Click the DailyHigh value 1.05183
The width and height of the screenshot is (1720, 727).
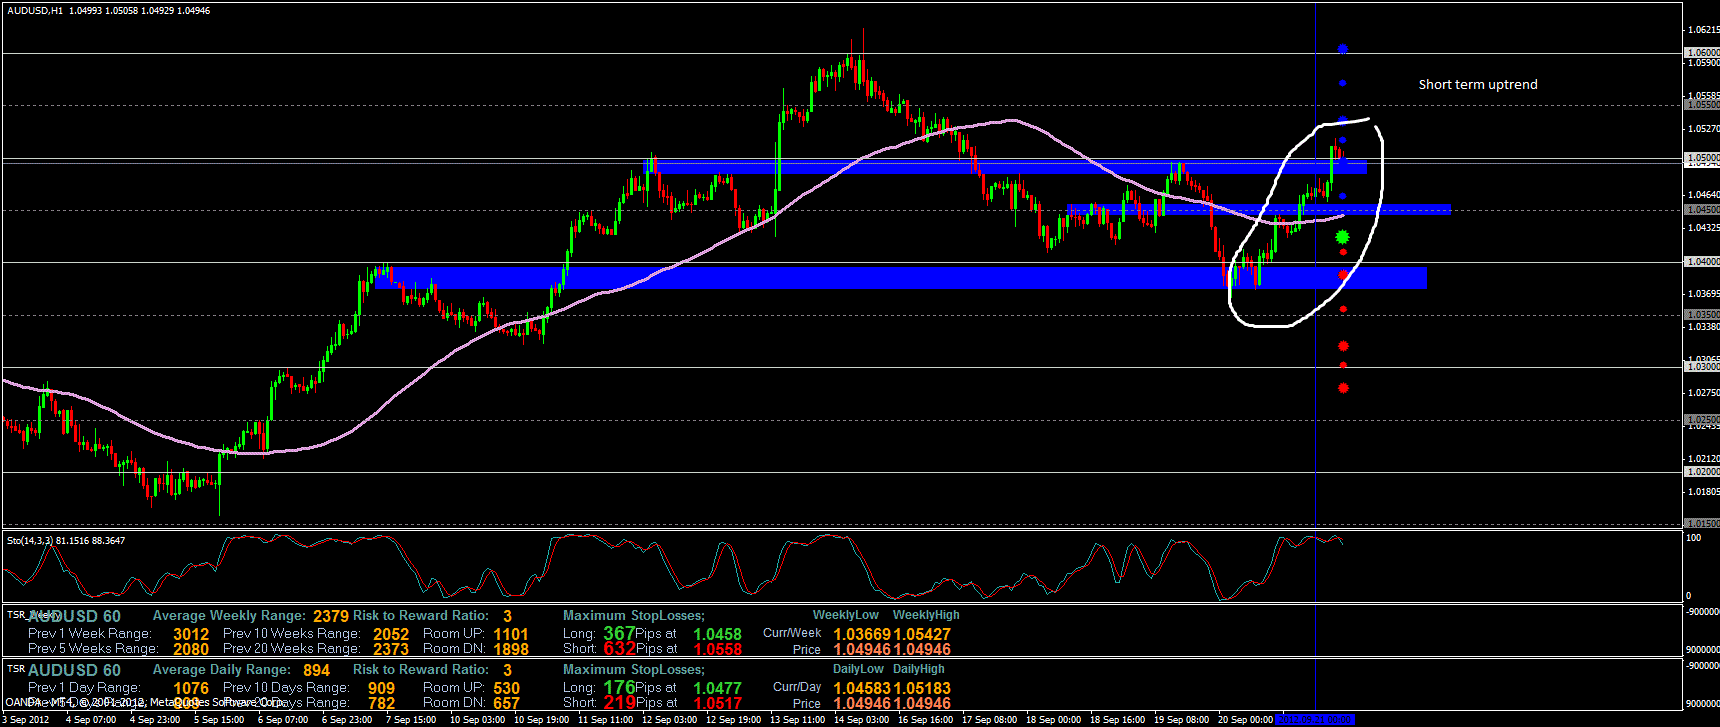click(922, 688)
